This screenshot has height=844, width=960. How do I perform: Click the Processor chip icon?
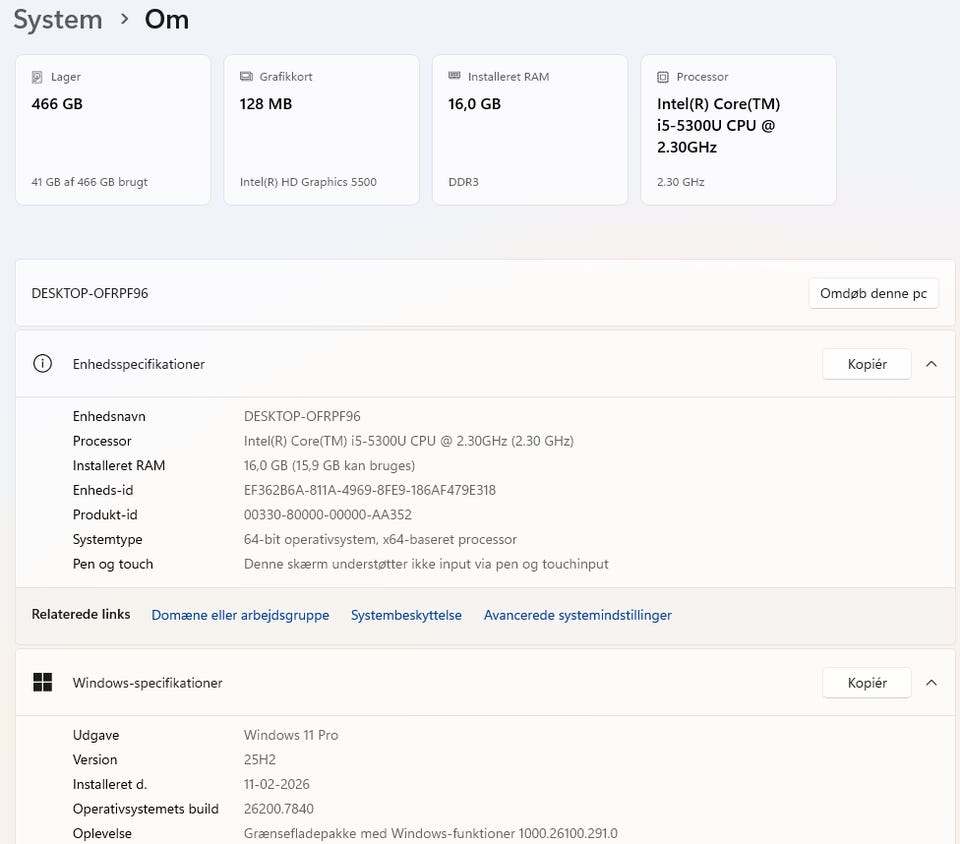(x=663, y=77)
